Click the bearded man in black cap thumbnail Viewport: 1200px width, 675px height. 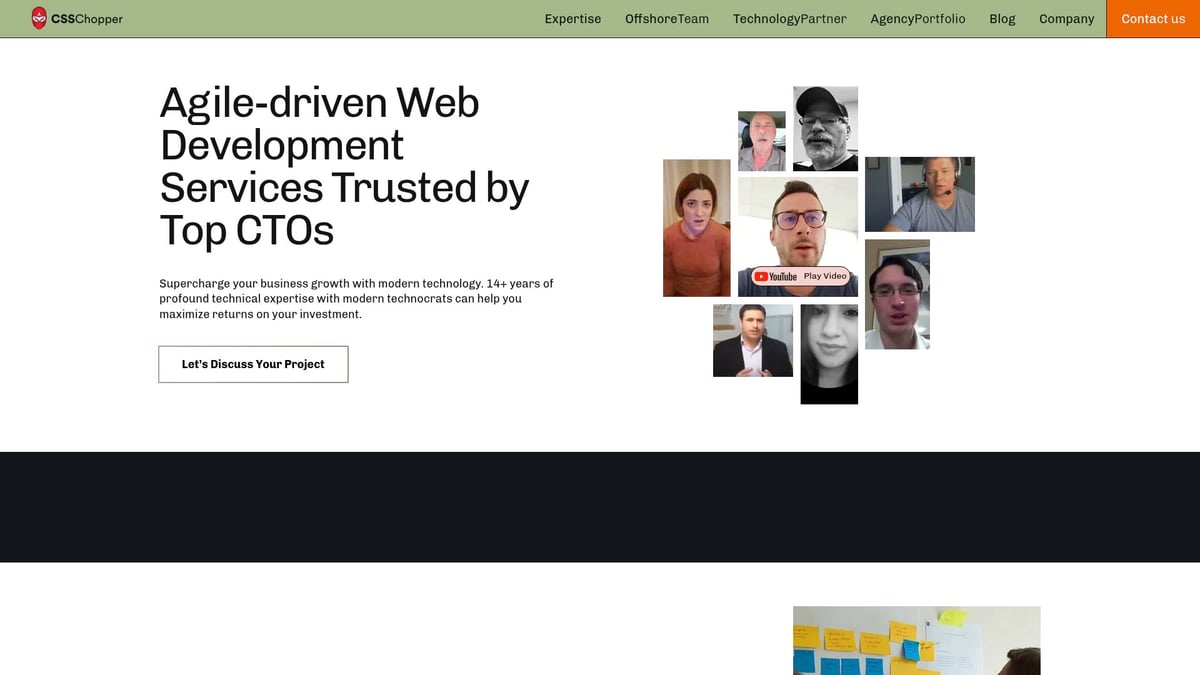tap(826, 128)
